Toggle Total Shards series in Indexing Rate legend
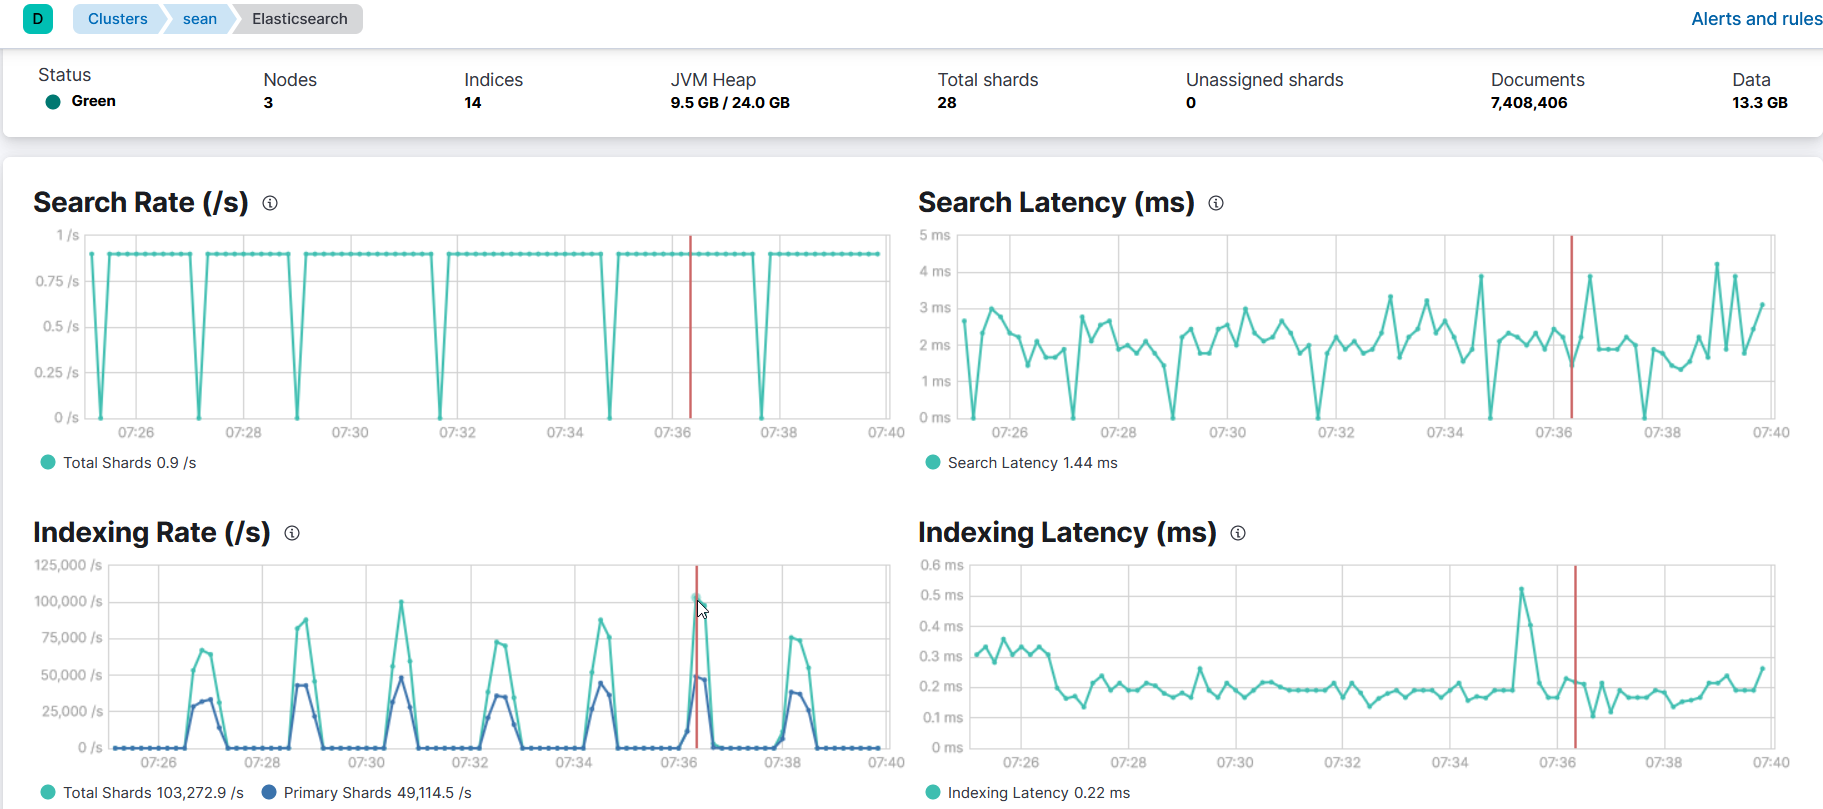 click(142, 793)
